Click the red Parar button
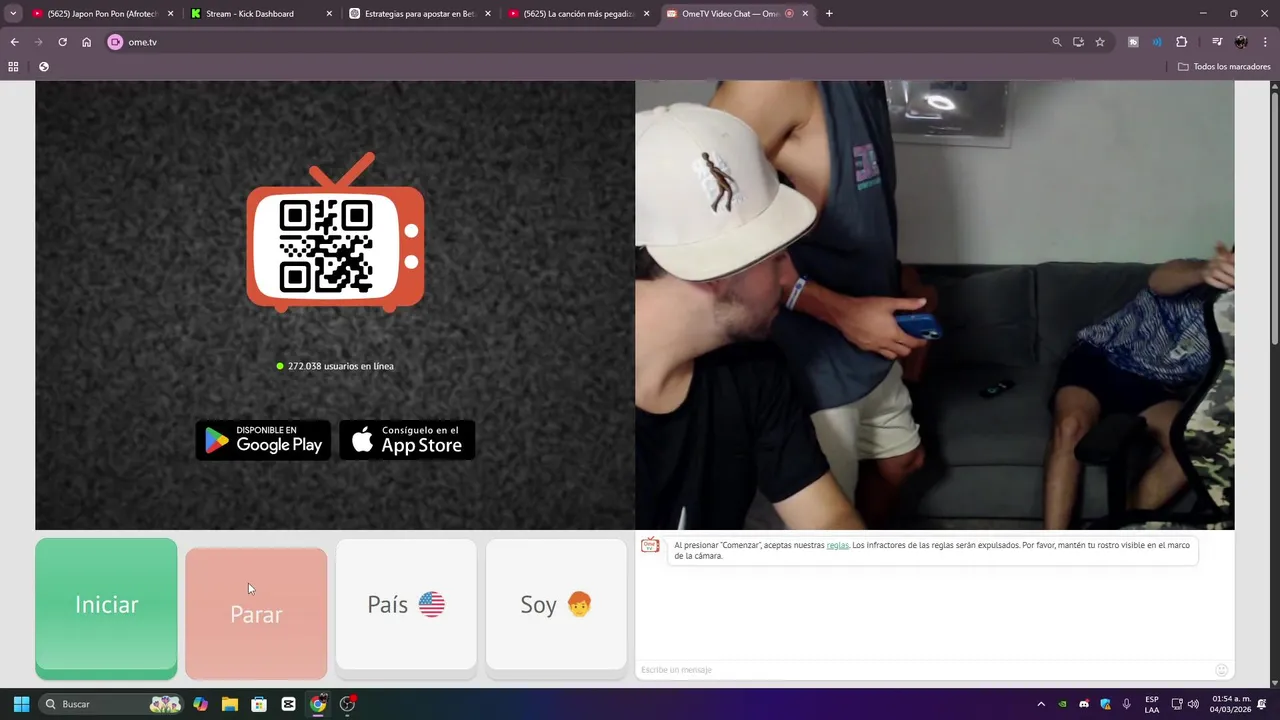Viewport: 1280px width, 720px height. [256, 613]
